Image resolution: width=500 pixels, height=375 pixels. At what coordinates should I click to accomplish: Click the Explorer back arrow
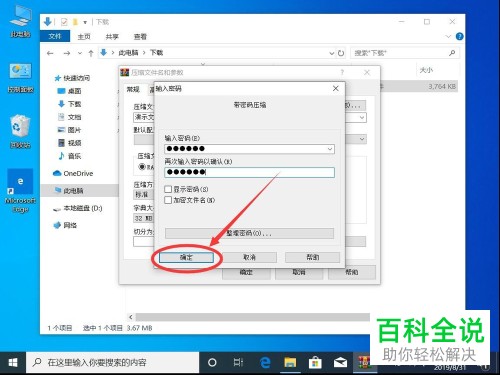pyautogui.click(x=50, y=53)
